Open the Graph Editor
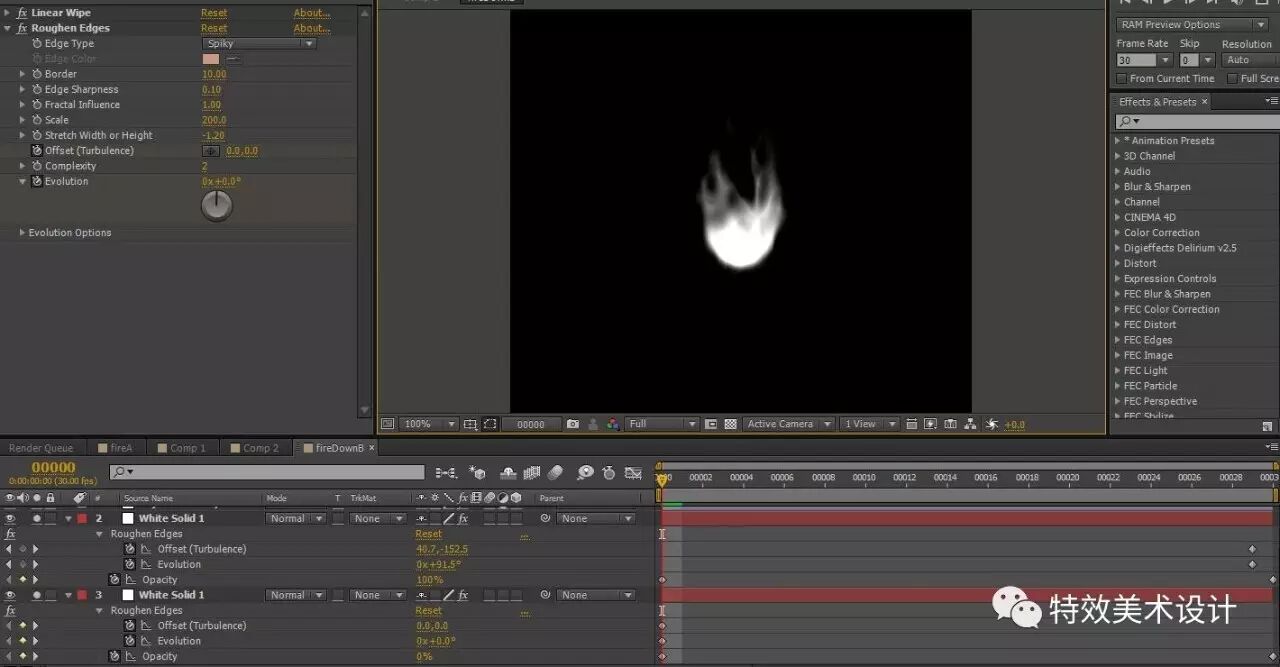Viewport: 1280px width, 667px height. pos(632,472)
